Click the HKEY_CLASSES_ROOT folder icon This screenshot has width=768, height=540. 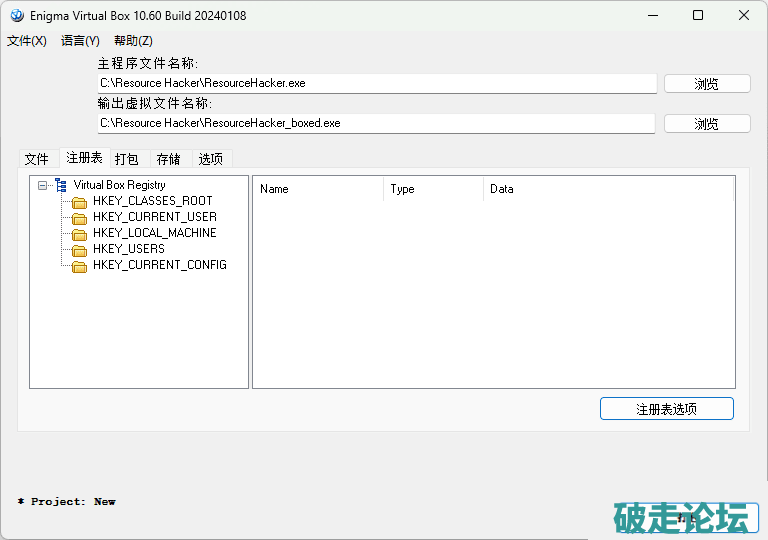pyautogui.click(x=80, y=202)
